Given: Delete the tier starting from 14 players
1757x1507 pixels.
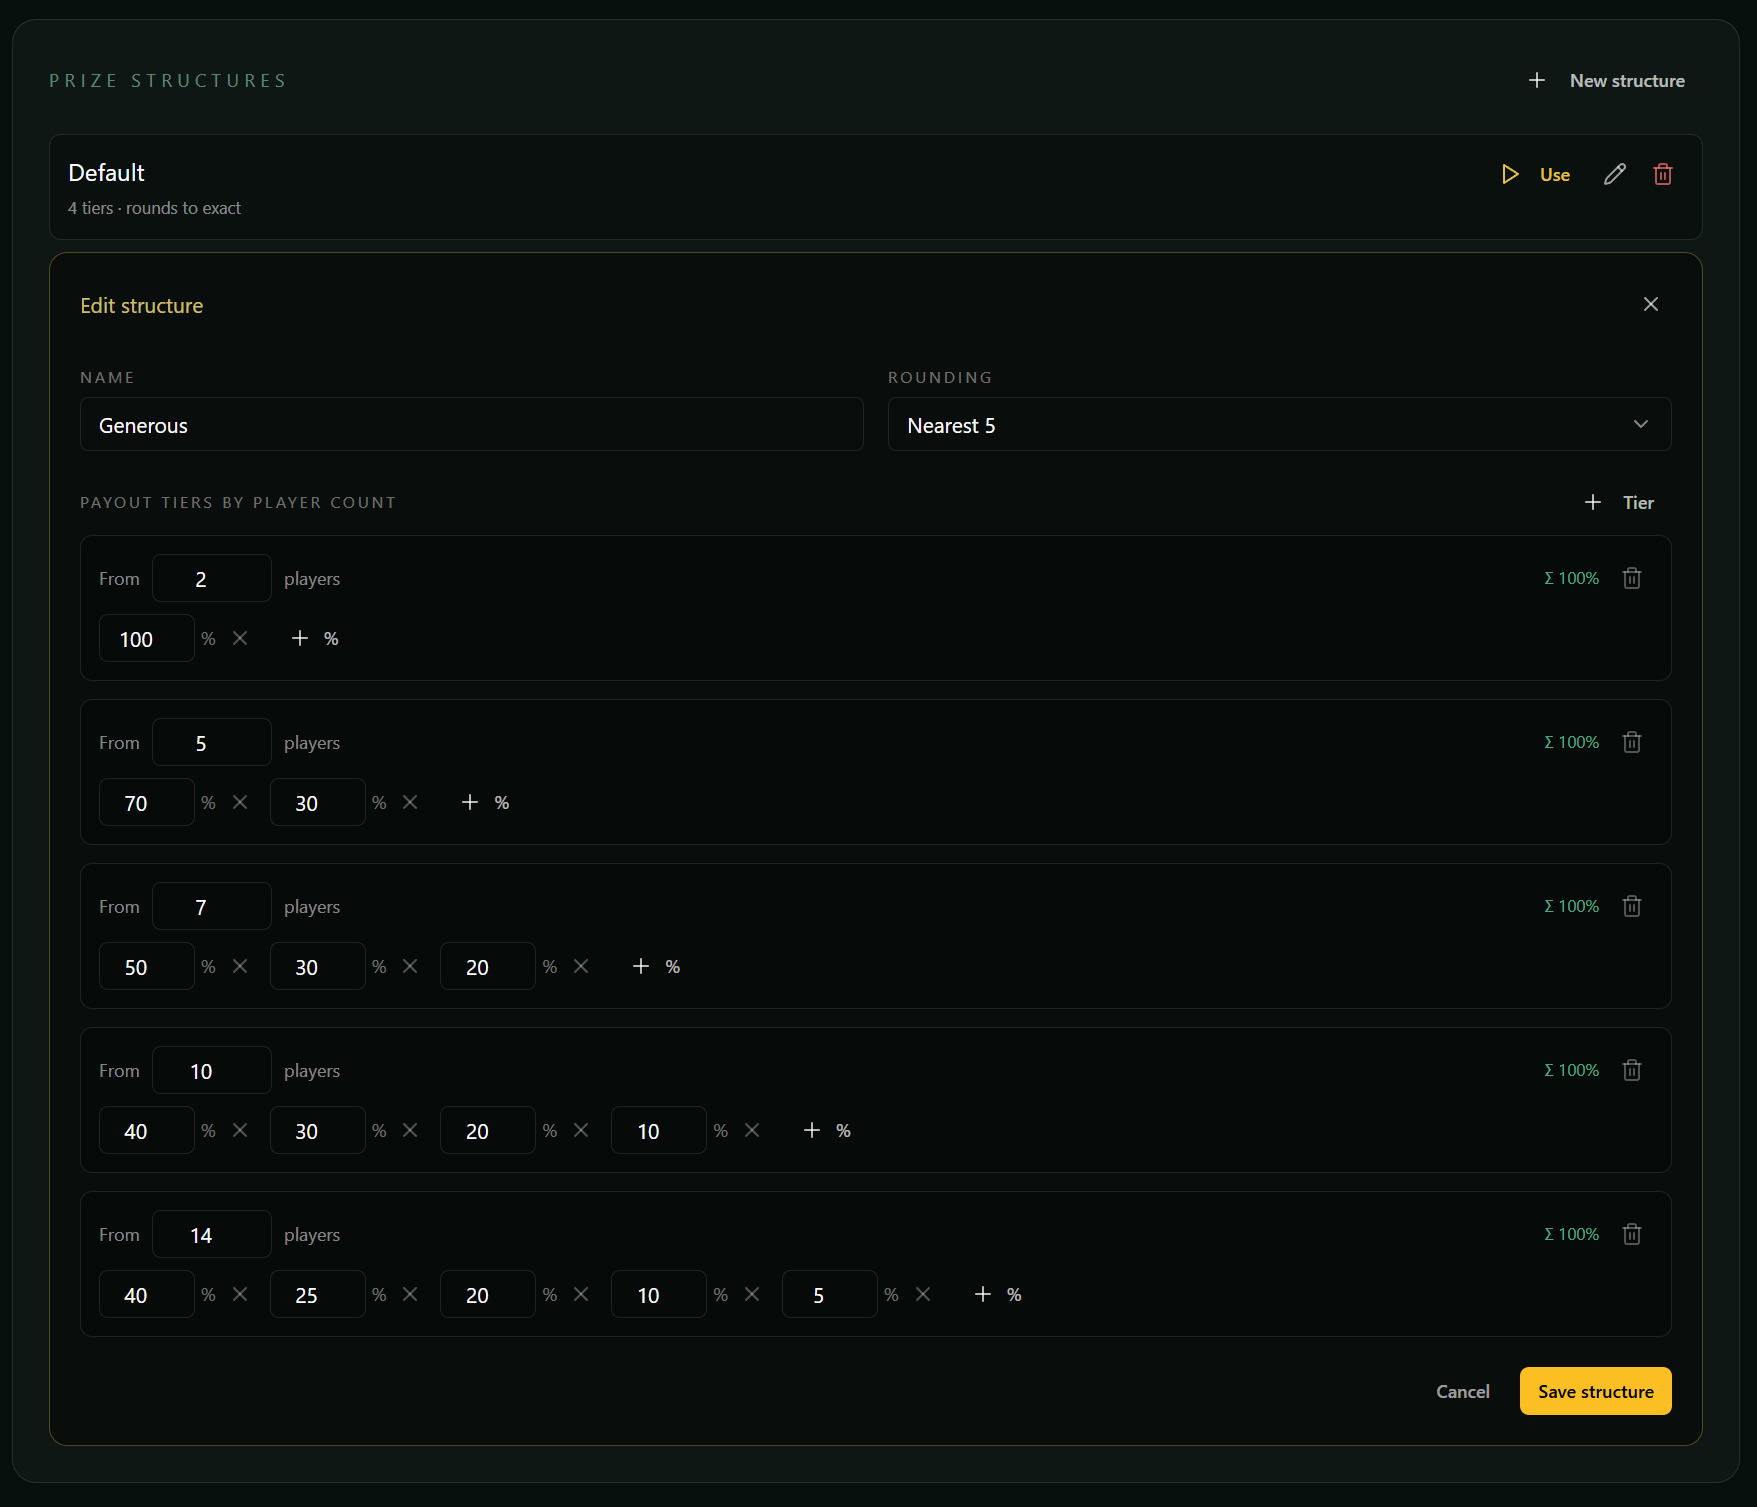Looking at the screenshot, I should click(x=1631, y=1234).
